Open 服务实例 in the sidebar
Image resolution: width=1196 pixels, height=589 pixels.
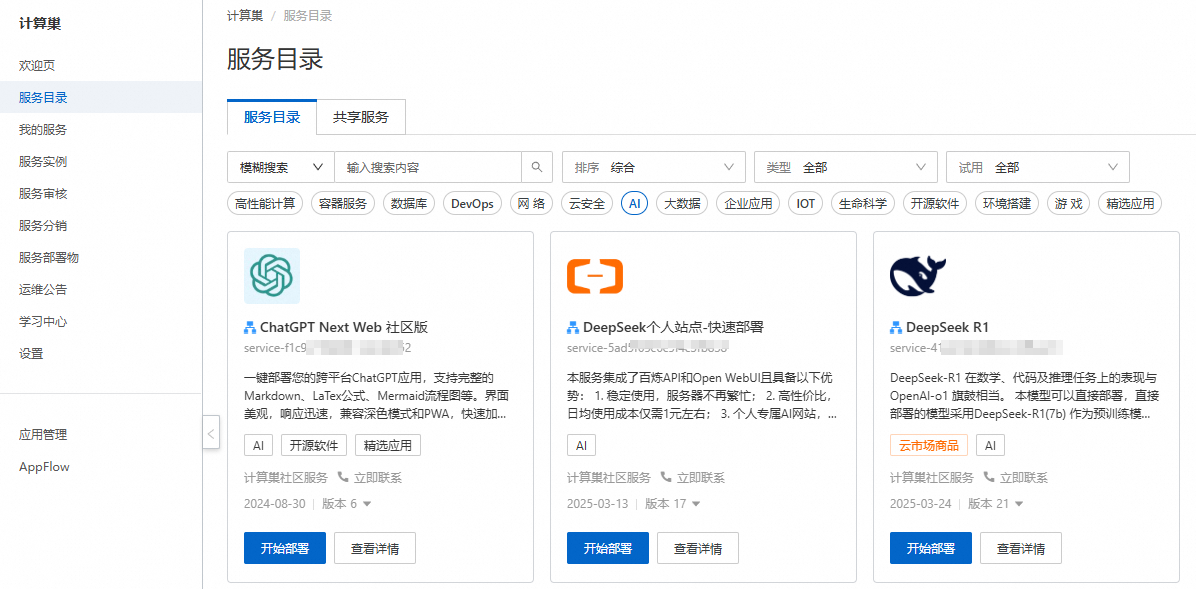tap(101, 162)
